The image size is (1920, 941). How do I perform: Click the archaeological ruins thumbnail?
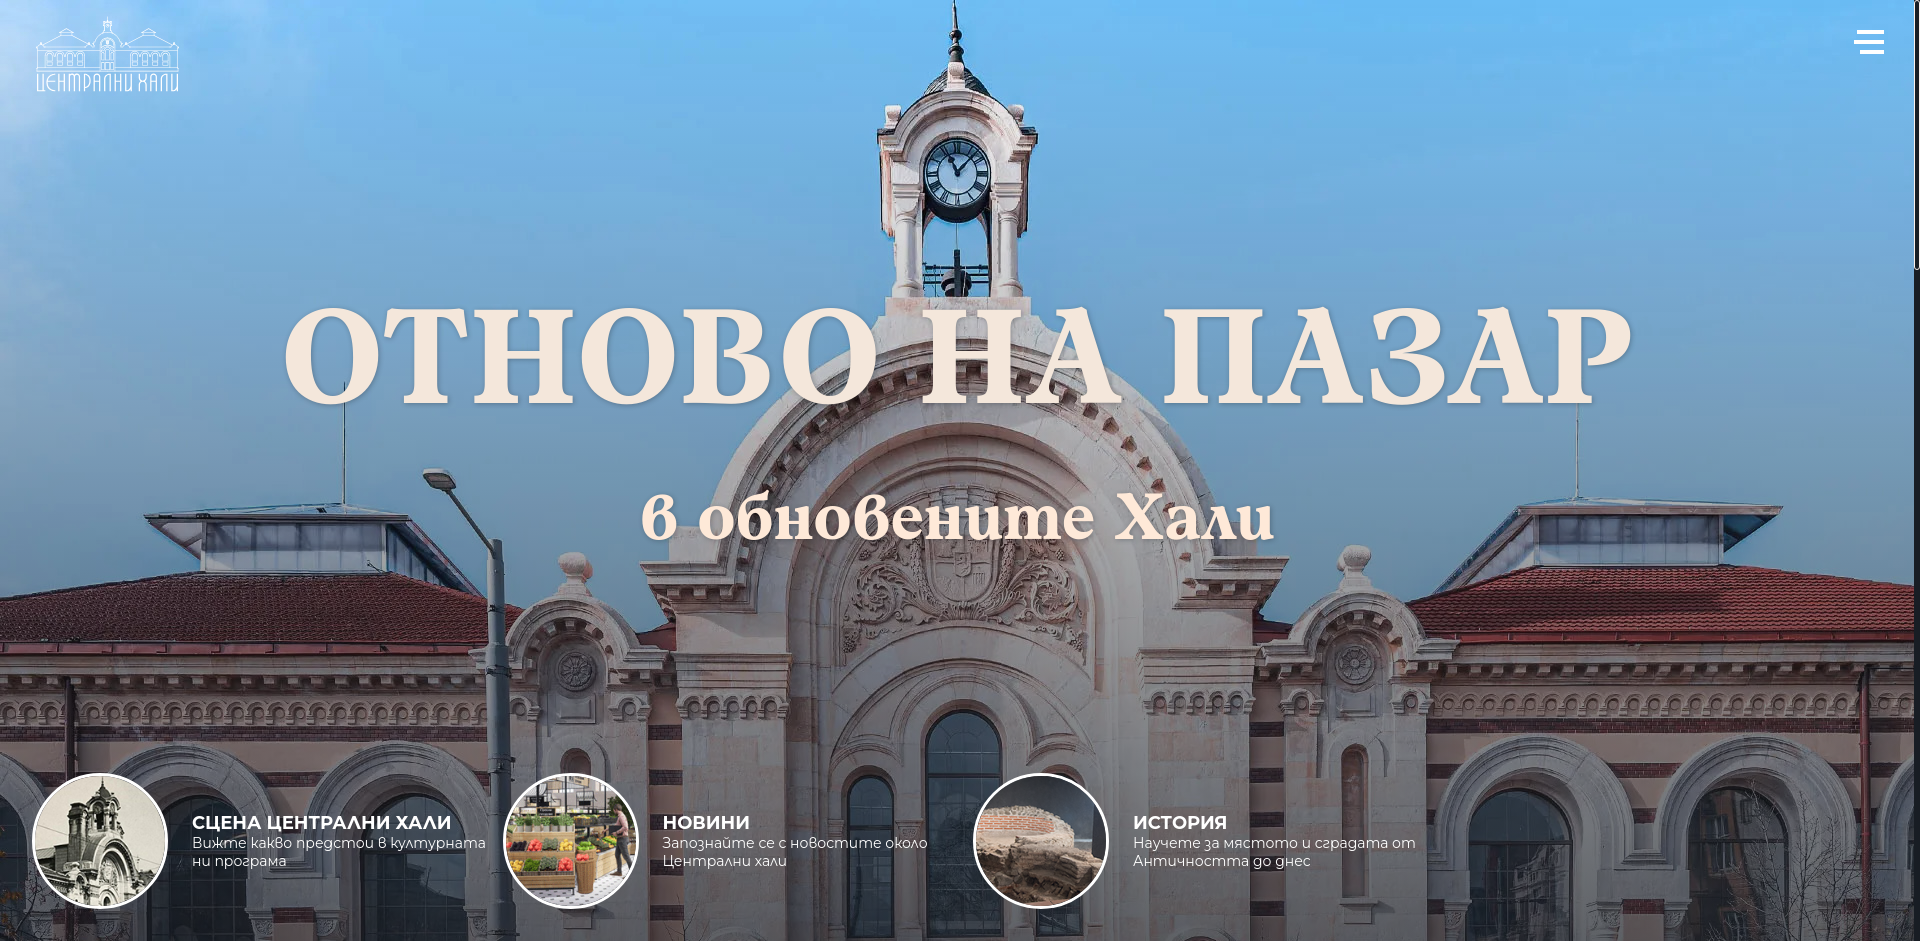1040,840
